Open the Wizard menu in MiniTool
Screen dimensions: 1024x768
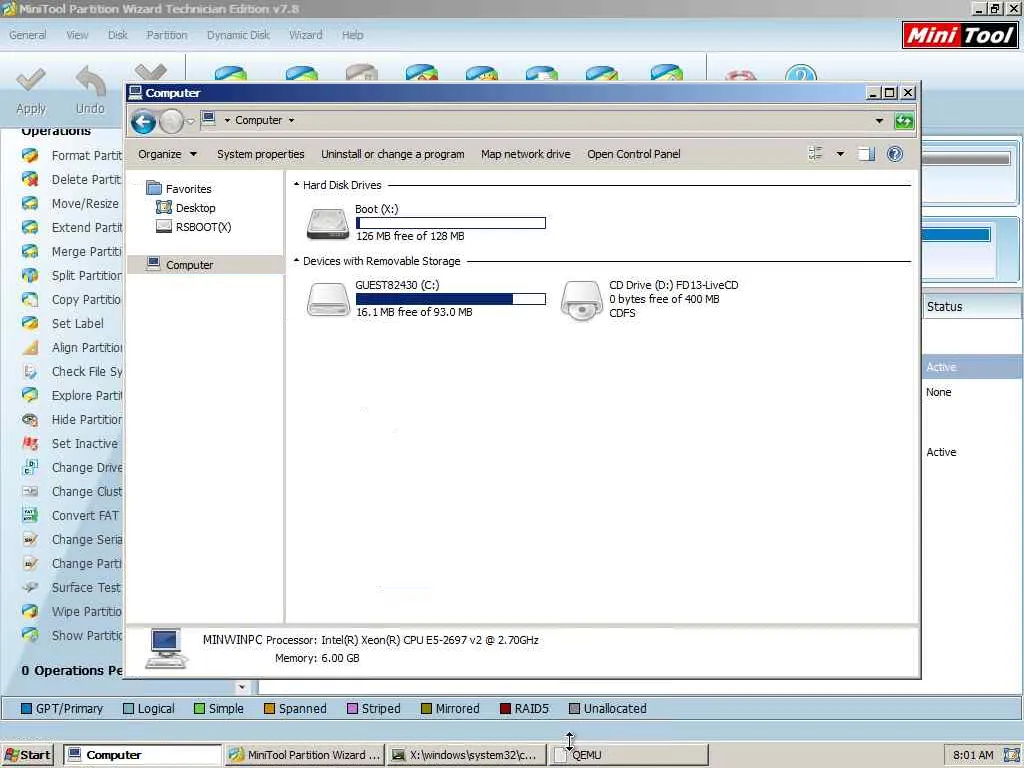click(306, 35)
